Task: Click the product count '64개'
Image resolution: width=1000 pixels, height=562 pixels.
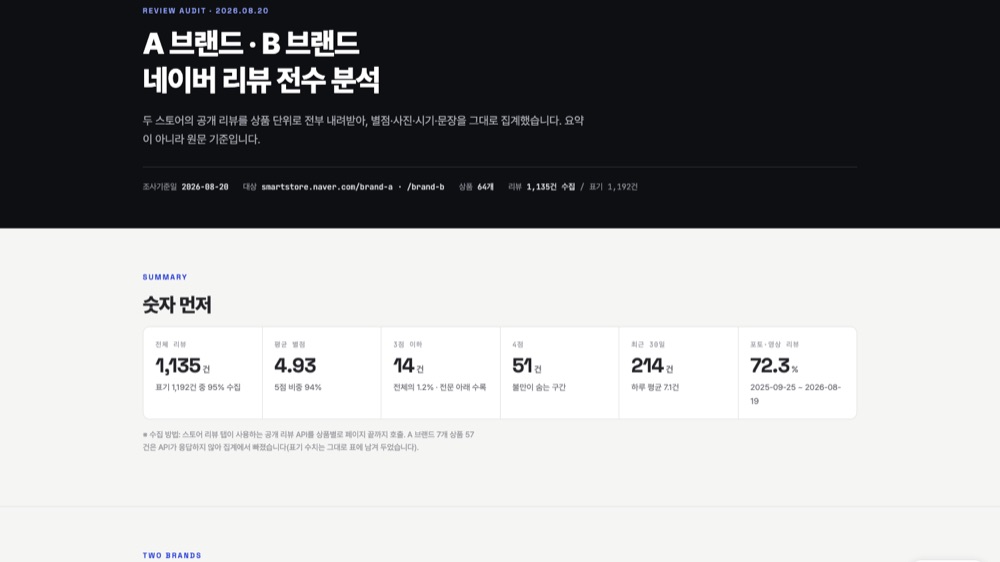Action: coord(485,187)
